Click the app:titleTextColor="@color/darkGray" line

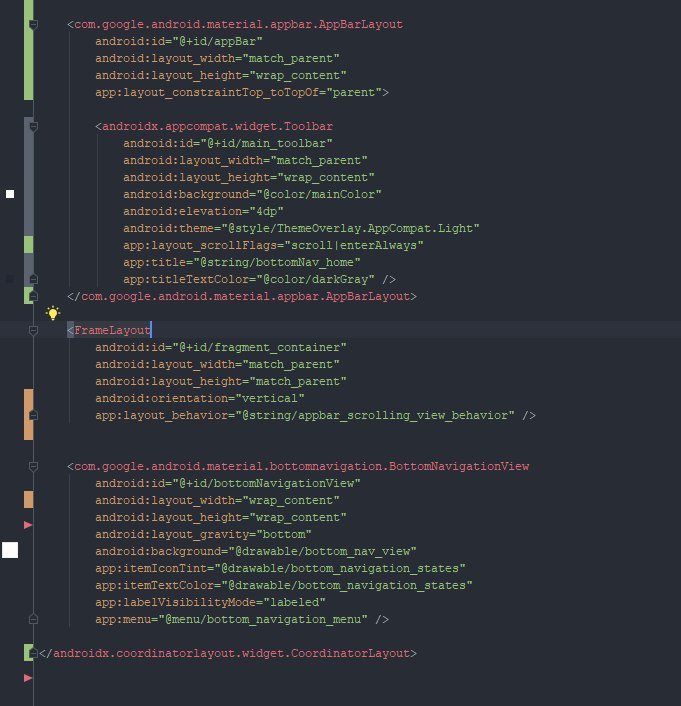tap(259, 279)
